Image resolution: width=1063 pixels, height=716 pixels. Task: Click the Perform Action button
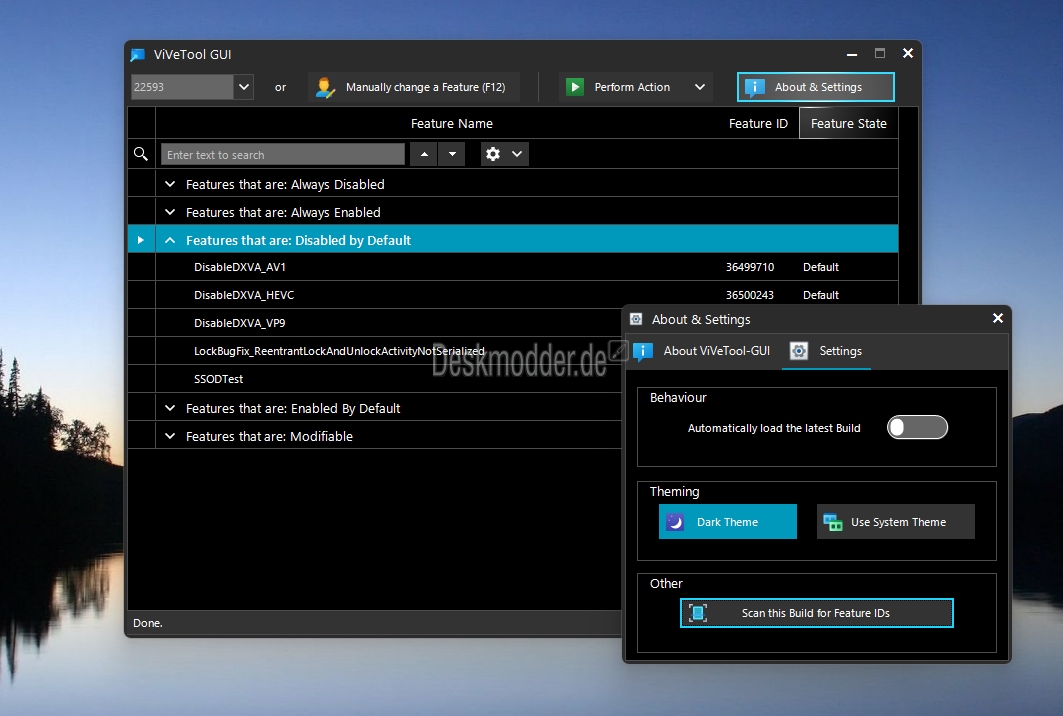624,87
